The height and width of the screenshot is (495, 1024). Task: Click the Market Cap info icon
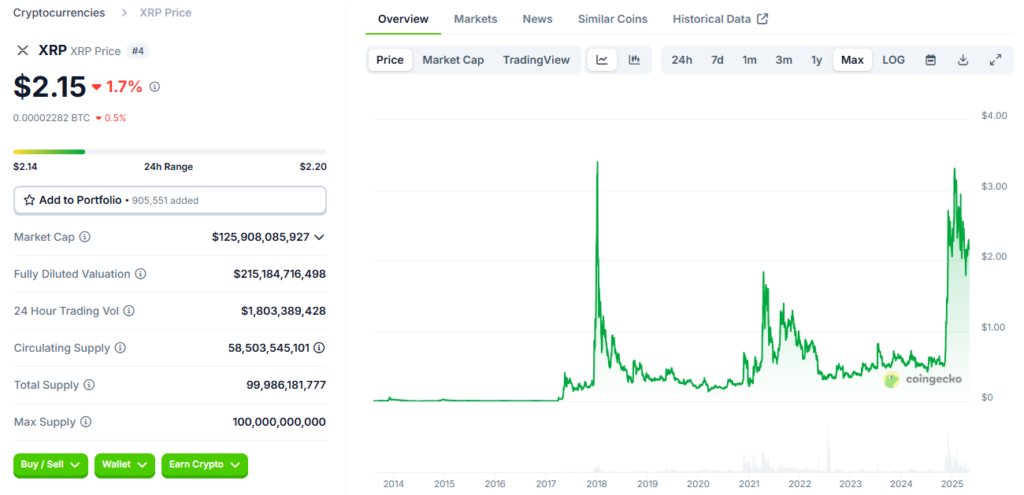85,237
